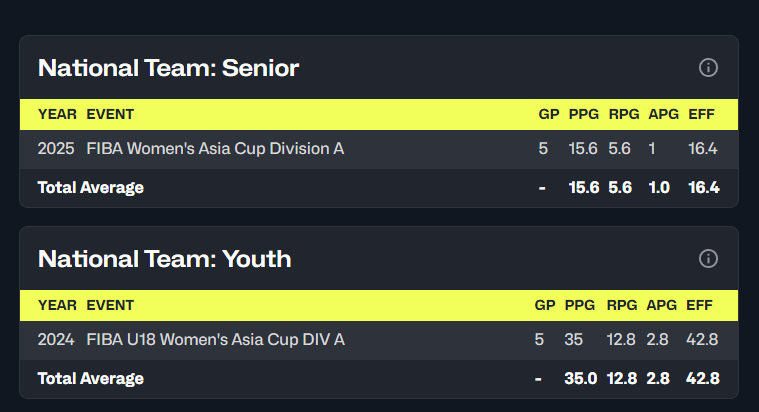The image size is (759, 412).
Task: Click APG column header in Youth table
Action: tap(660, 305)
